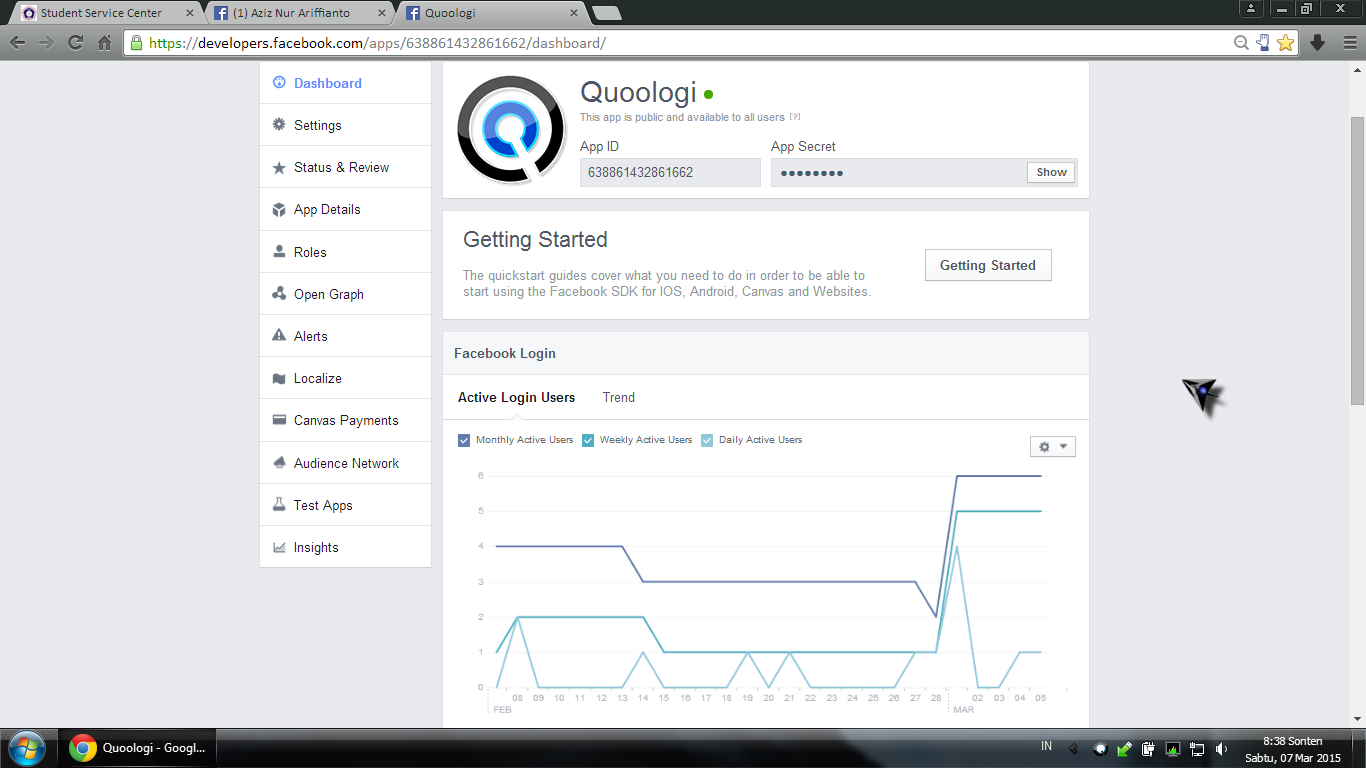Click the App Details cube icon

pyautogui.click(x=279, y=209)
